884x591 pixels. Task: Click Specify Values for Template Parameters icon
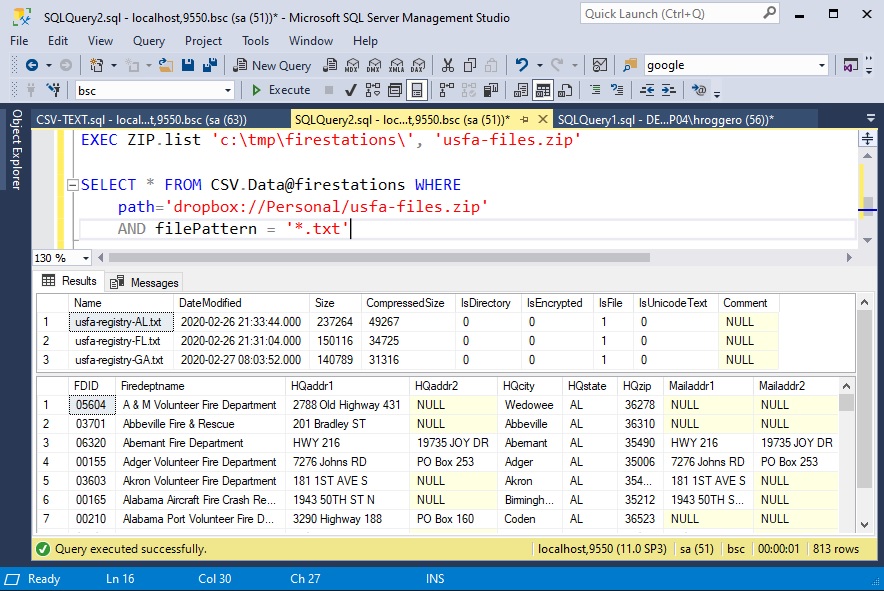coord(699,90)
